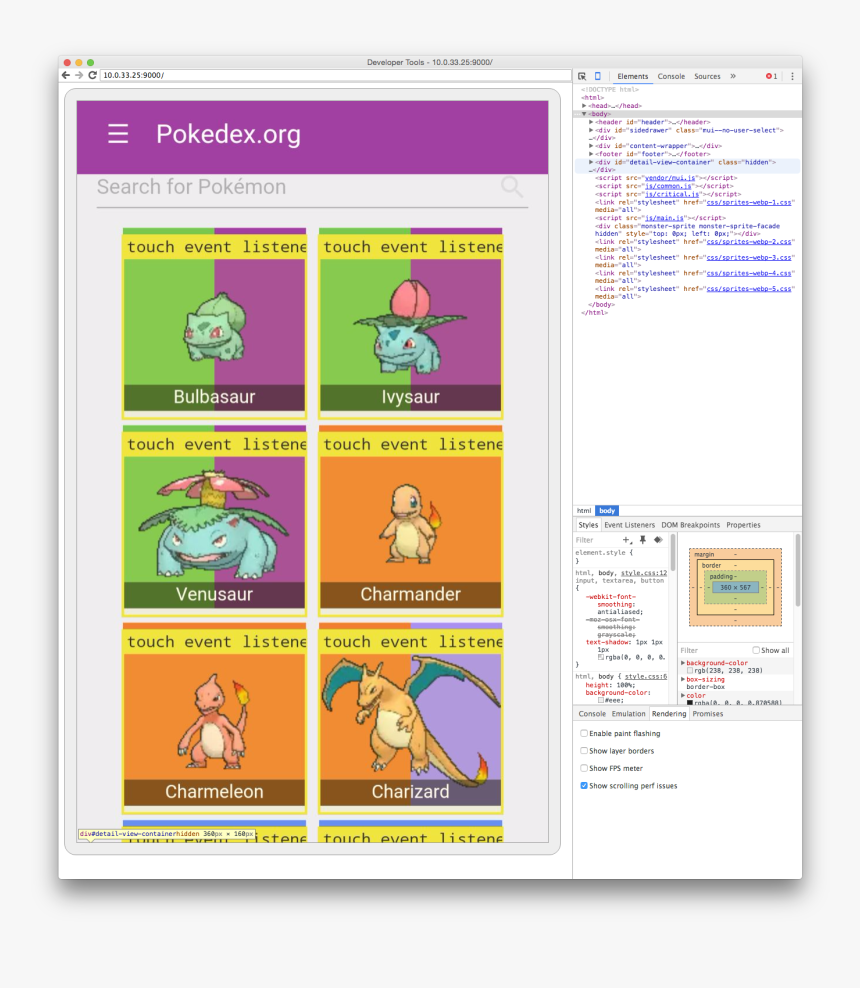Viewport: 860px width, 988px height.
Task: Open the Event Listeners tab
Action: 629,525
